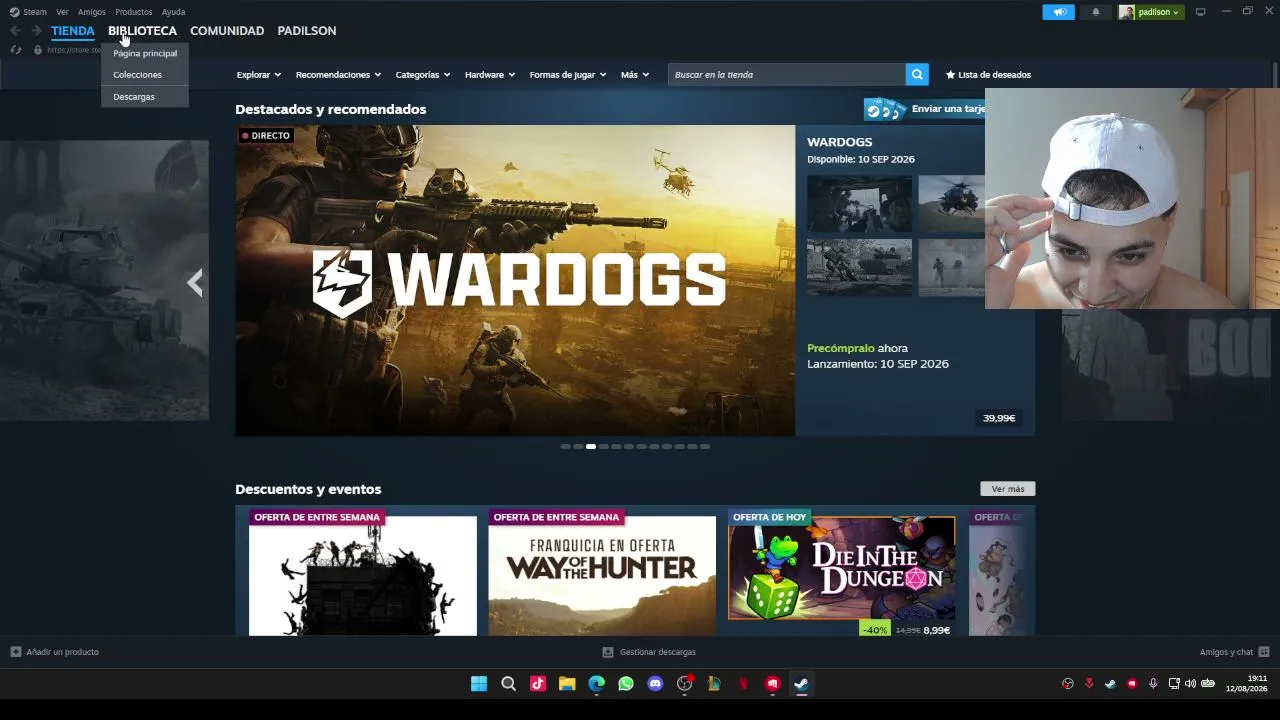Expand the Formas de jugar dropdown
The height and width of the screenshot is (720, 1280).
568,75
